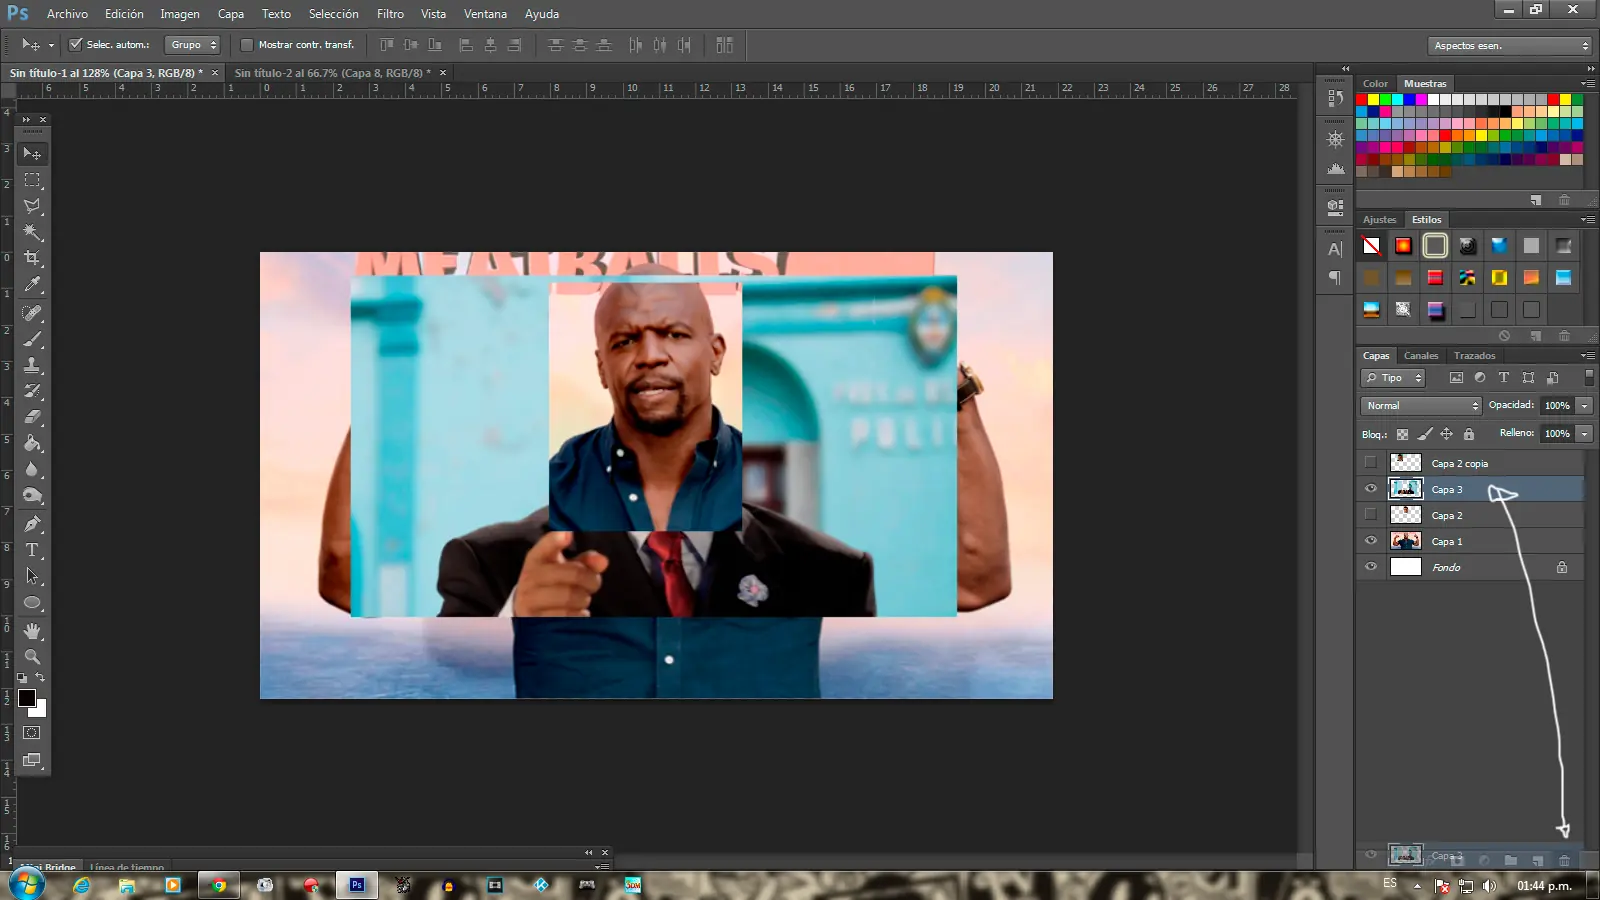Open the collapsed Character panel icon
The width and height of the screenshot is (1600, 900).
tap(1335, 249)
